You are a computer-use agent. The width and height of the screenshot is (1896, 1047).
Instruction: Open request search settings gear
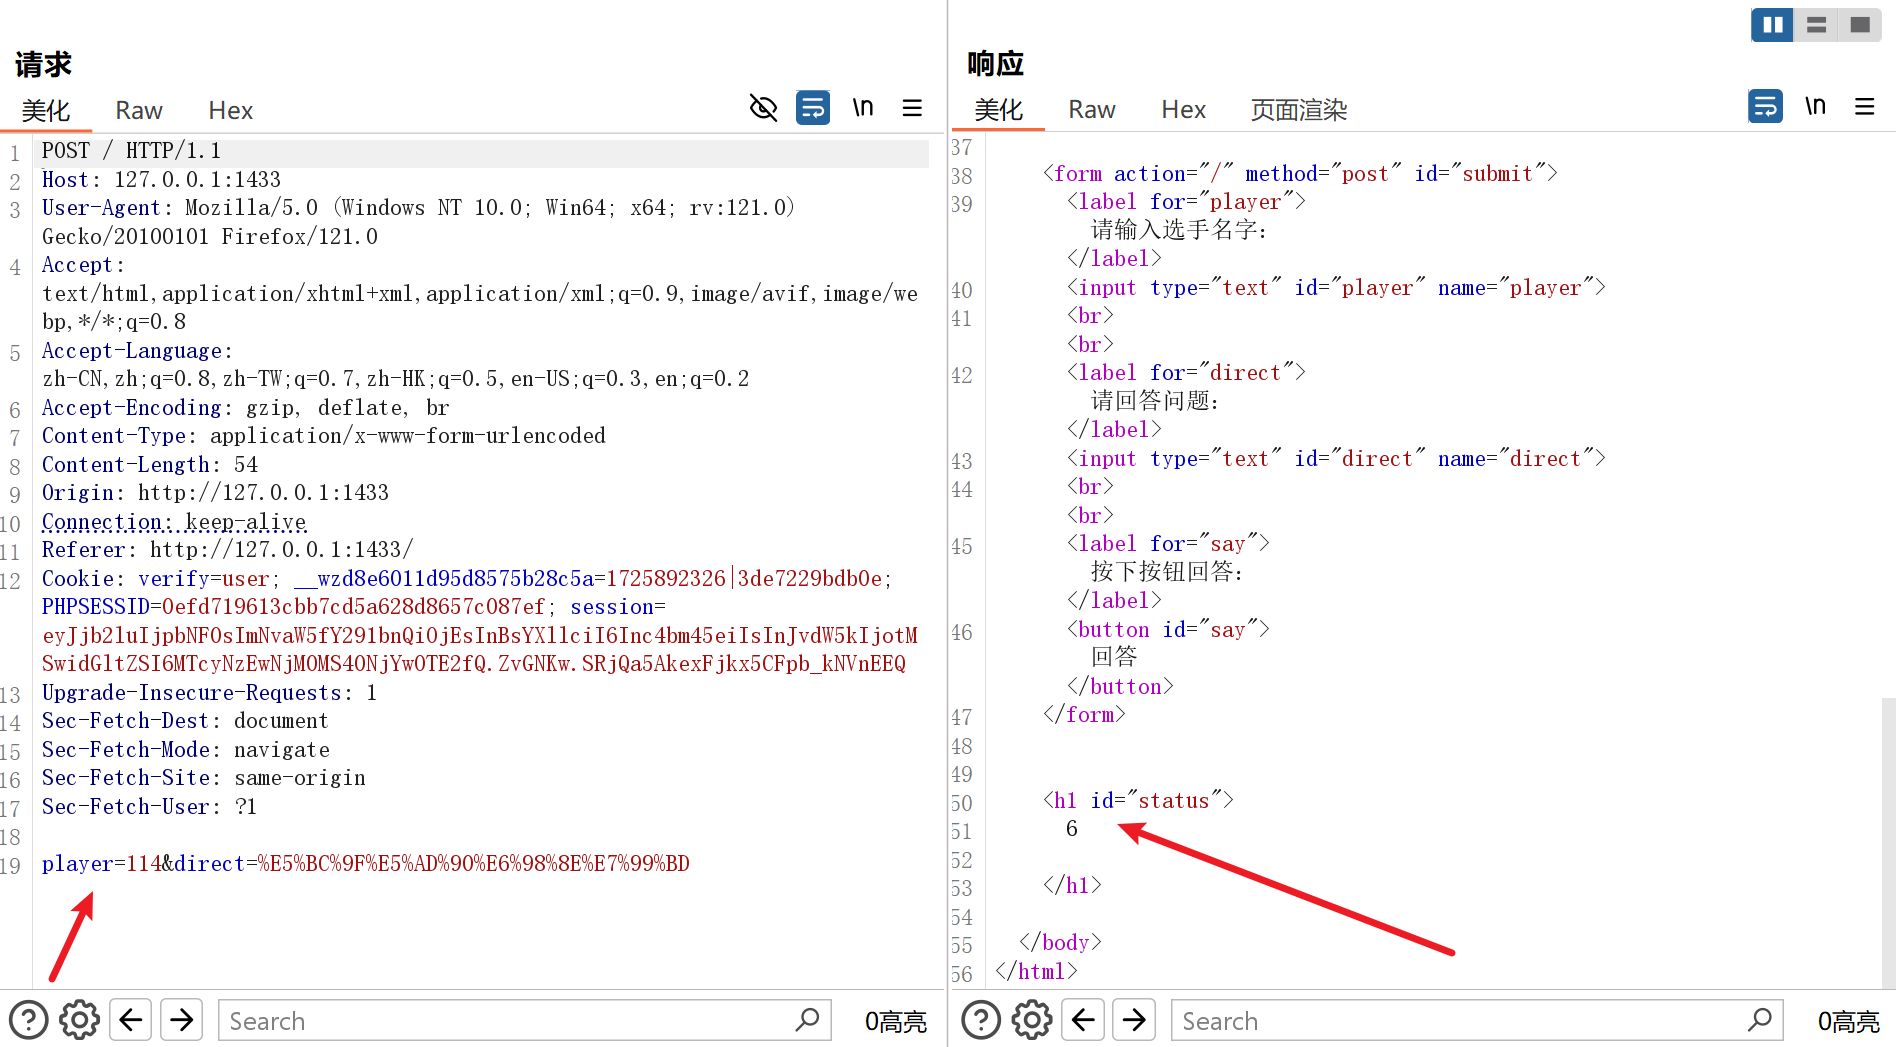point(79,1020)
